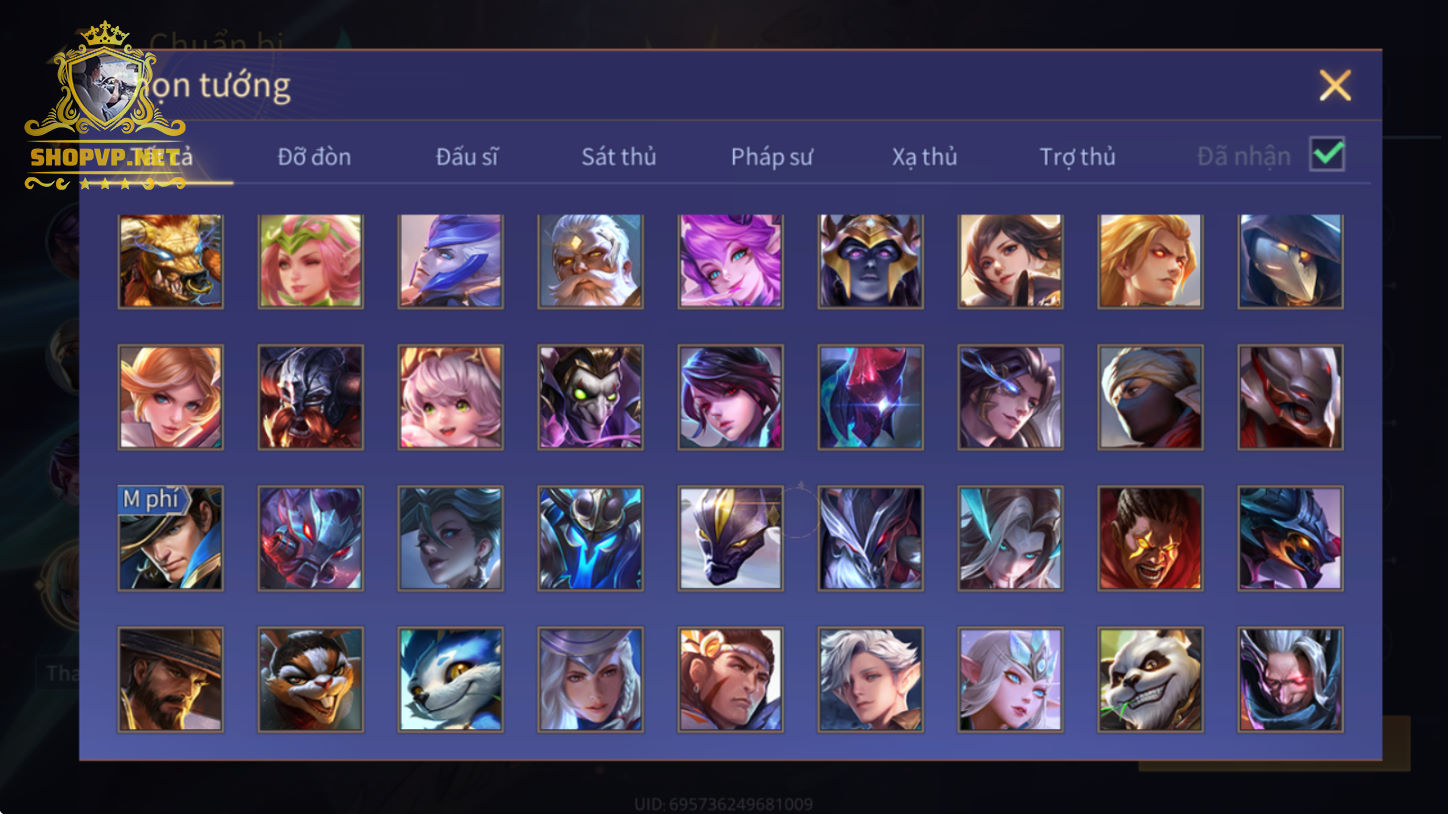The width and height of the screenshot is (1448, 814).
Task: Toggle the Đã nhận checkbox
Action: point(1327,154)
